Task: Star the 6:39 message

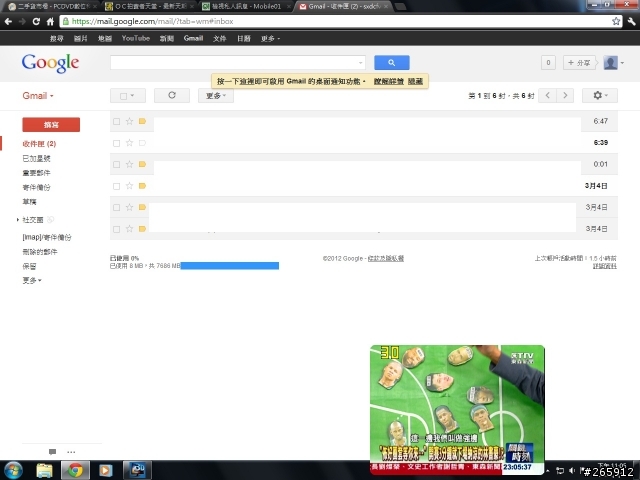Action: (x=129, y=143)
